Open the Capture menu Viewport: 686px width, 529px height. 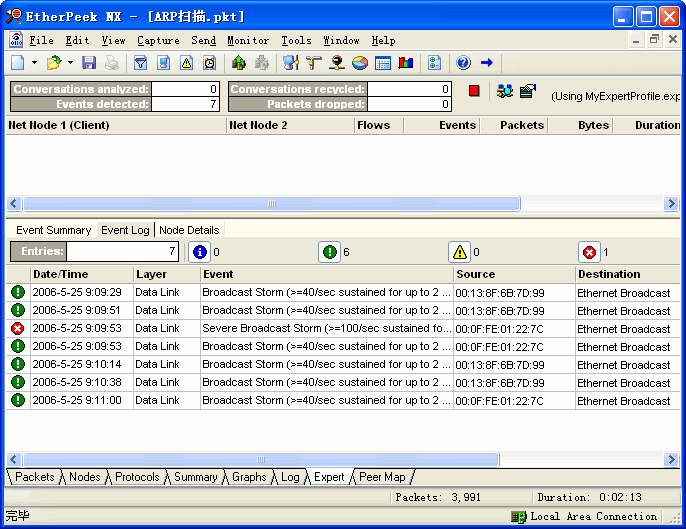[x=158, y=41]
